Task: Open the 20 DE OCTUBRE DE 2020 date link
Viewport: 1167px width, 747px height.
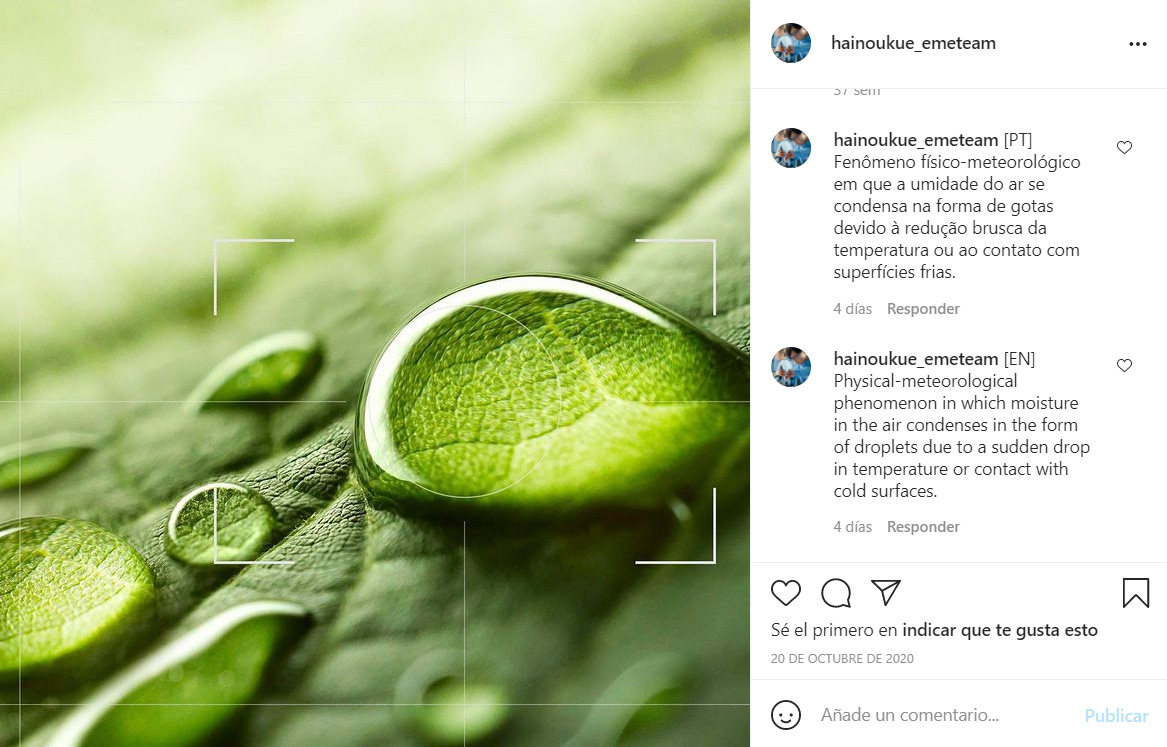Action: point(842,658)
